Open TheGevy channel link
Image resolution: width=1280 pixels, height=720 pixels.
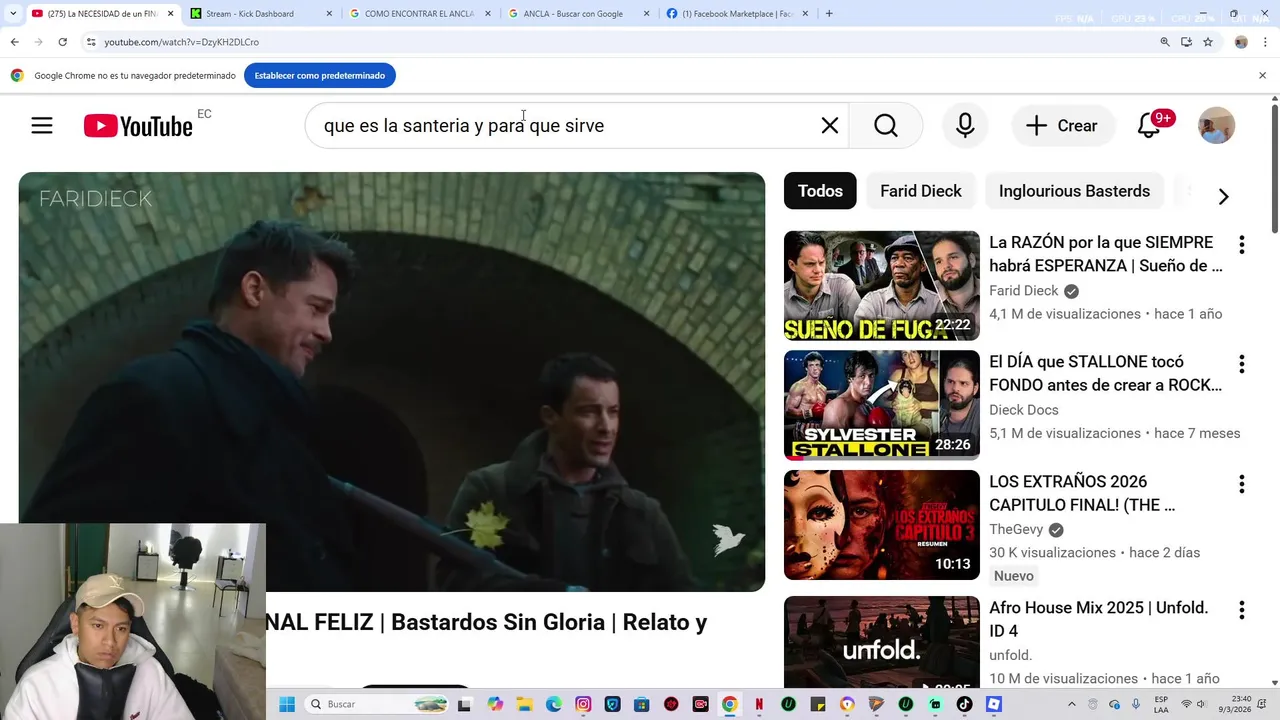[1016, 530]
